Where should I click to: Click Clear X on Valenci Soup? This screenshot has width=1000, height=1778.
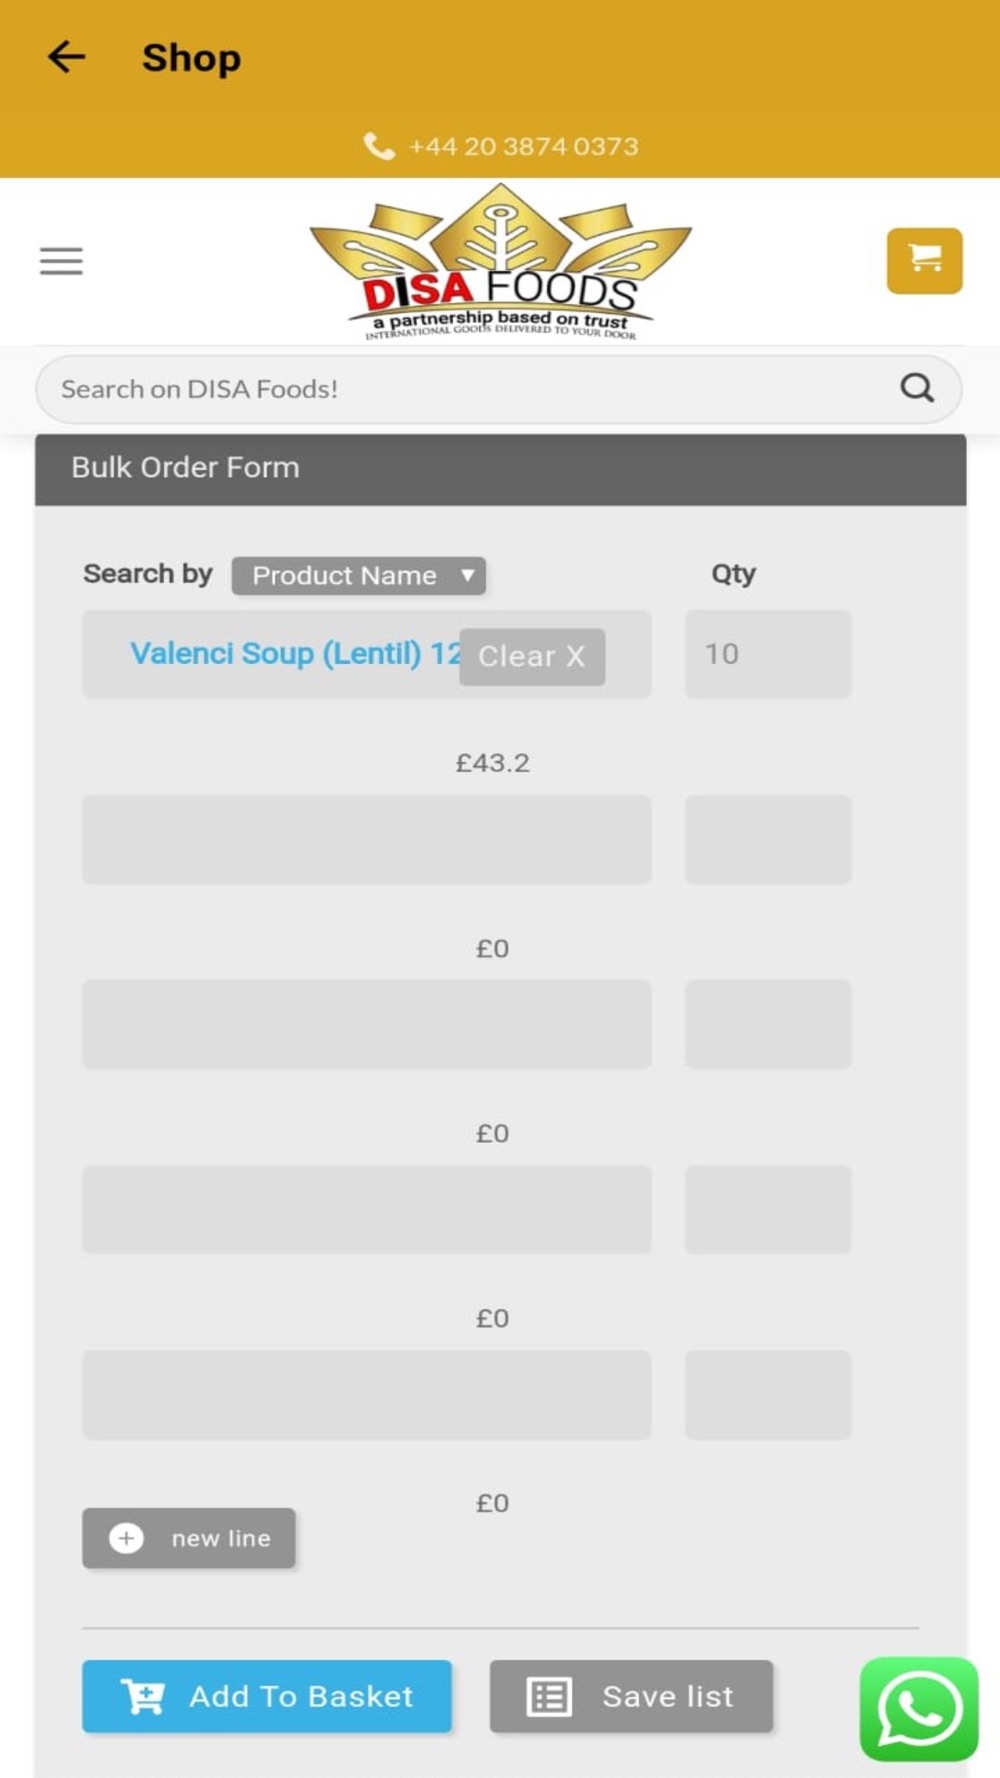531,657
